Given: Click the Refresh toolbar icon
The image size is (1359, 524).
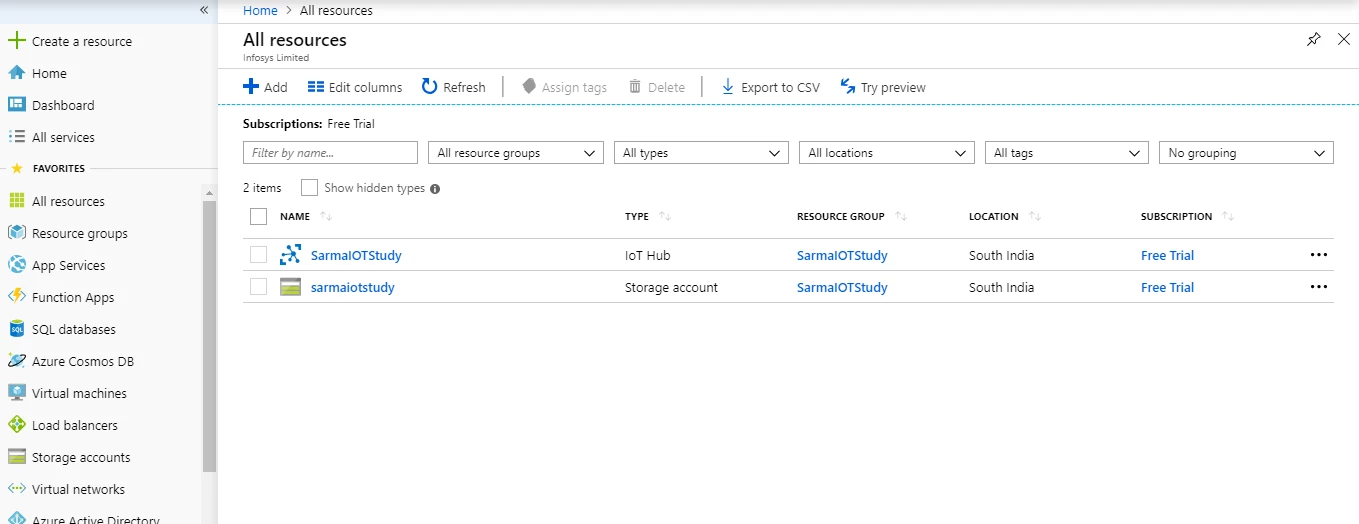Looking at the screenshot, I should coord(430,87).
